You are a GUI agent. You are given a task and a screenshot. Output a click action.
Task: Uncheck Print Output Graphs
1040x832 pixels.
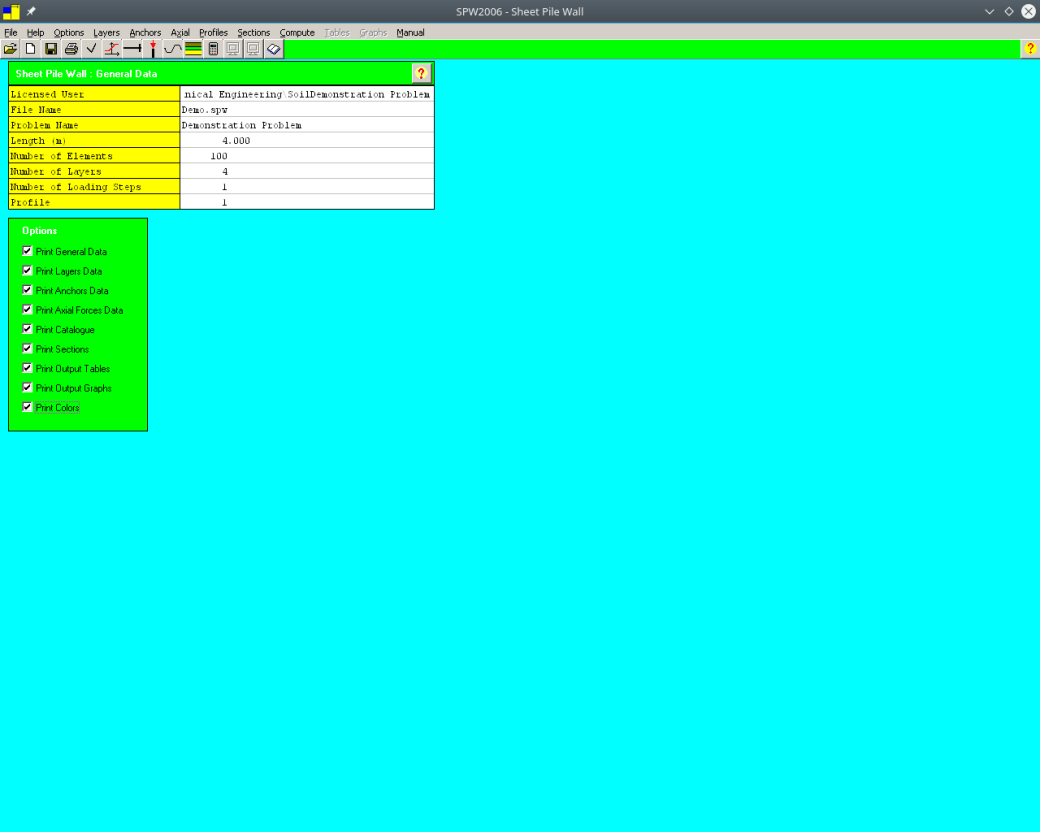click(x=26, y=387)
